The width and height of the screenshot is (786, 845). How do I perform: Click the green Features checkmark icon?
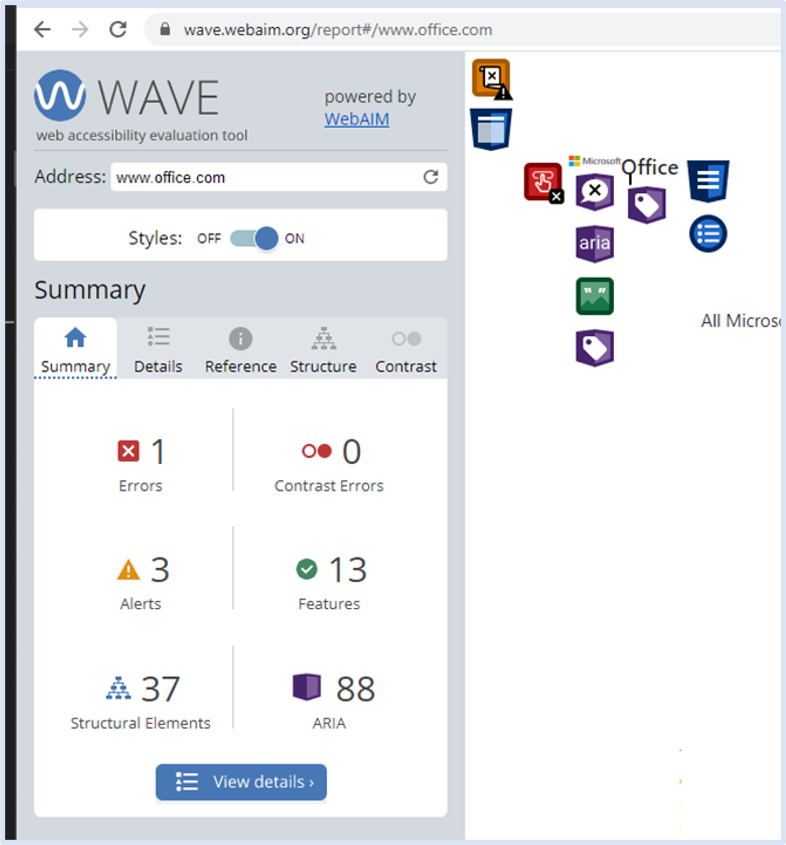coord(307,569)
